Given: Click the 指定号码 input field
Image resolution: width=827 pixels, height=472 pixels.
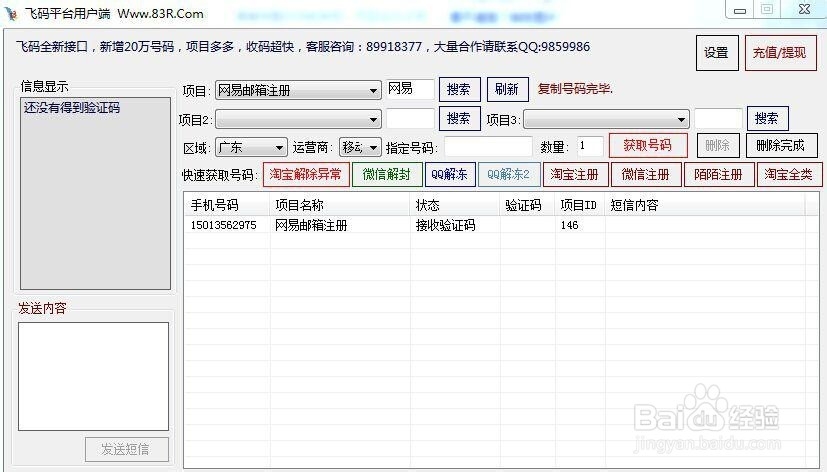Looking at the screenshot, I should click(x=488, y=147).
